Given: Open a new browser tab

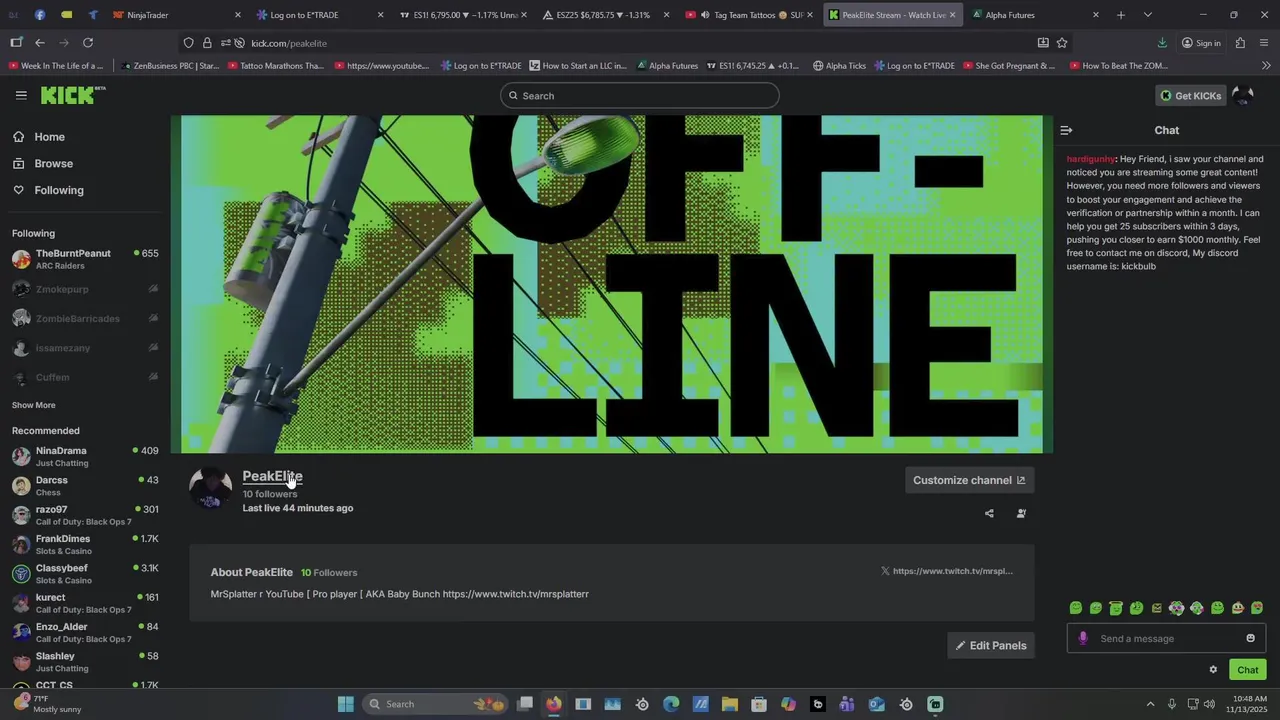Looking at the screenshot, I should pyautogui.click(x=1121, y=15).
